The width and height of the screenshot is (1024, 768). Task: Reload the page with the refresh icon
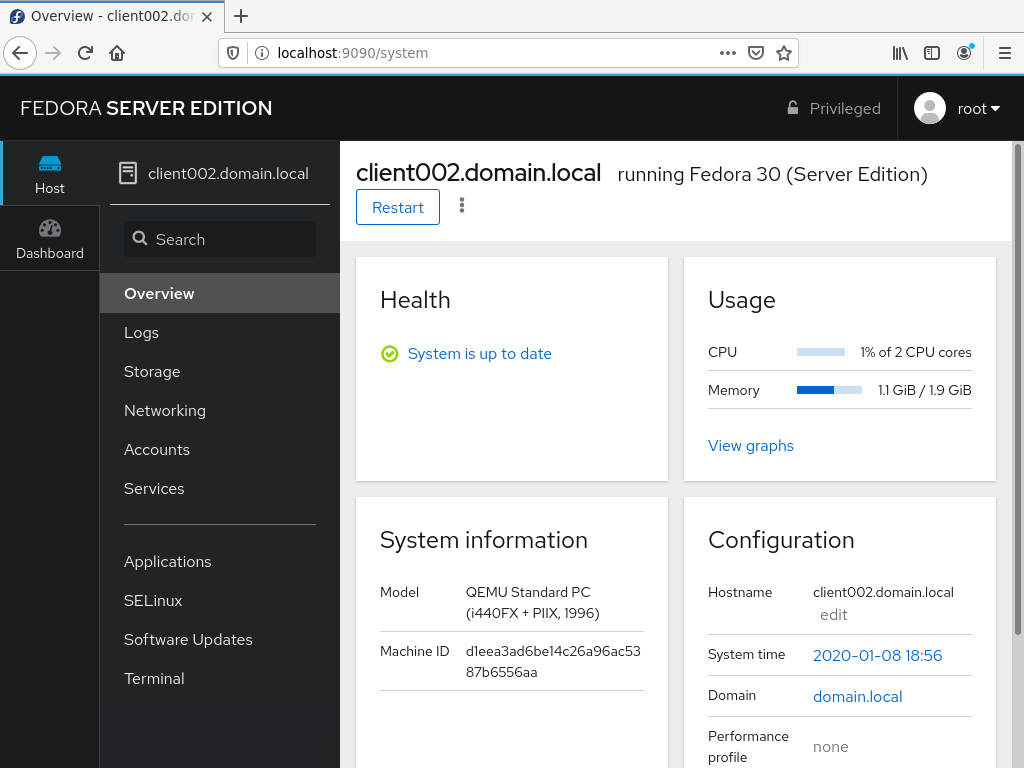pos(85,53)
